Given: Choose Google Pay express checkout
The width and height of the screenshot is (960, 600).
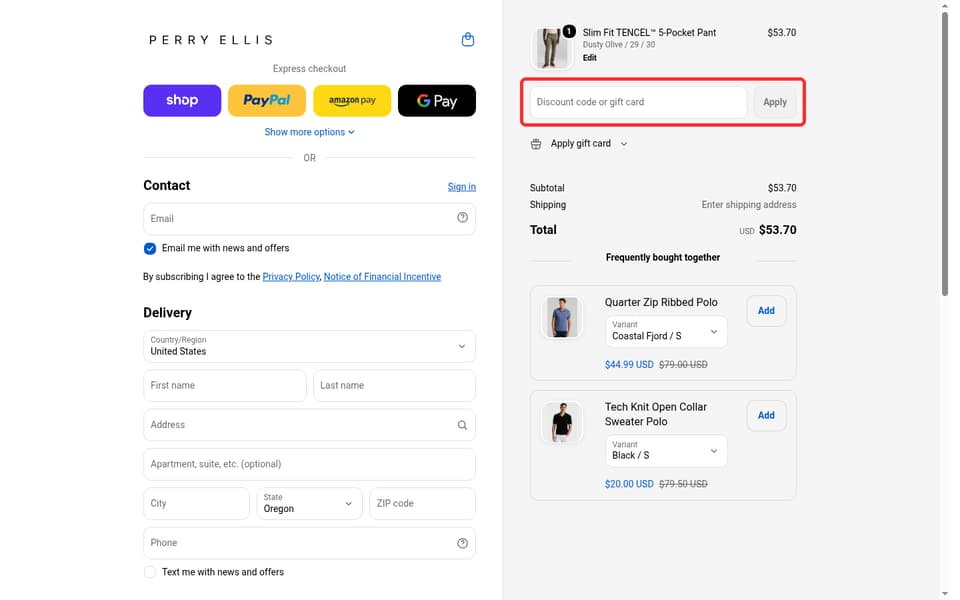Looking at the screenshot, I should (437, 100).
